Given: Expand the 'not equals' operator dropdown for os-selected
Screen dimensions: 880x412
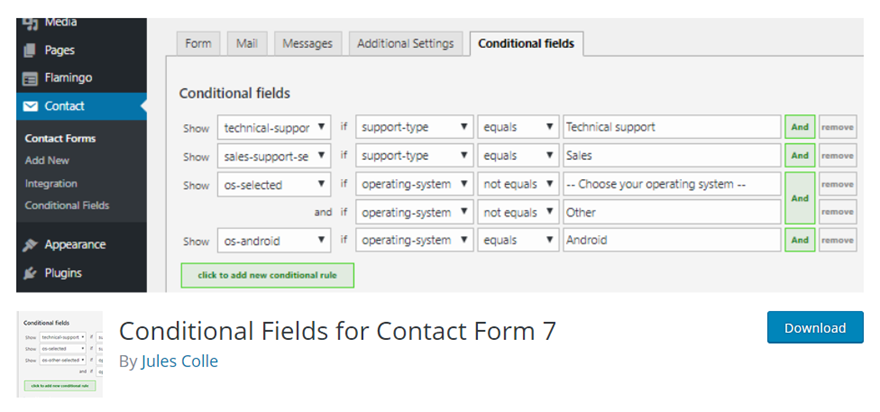Looking at the screenshot, I should [517, 185].
